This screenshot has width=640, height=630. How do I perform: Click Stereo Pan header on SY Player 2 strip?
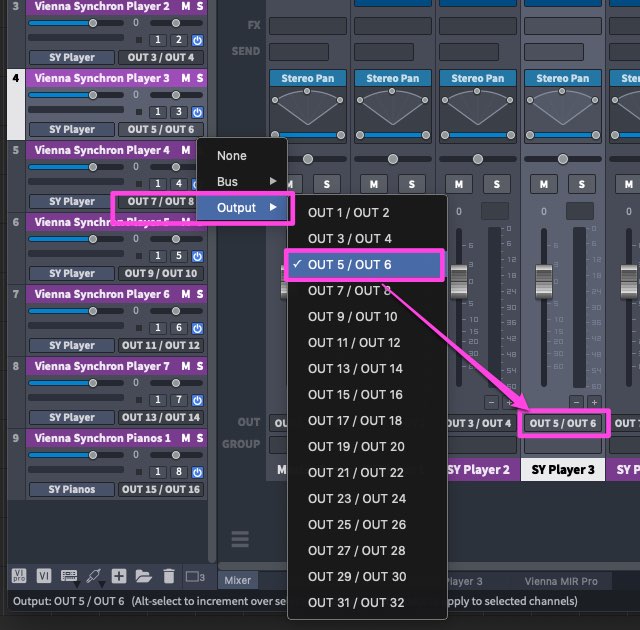click(478, 78)
